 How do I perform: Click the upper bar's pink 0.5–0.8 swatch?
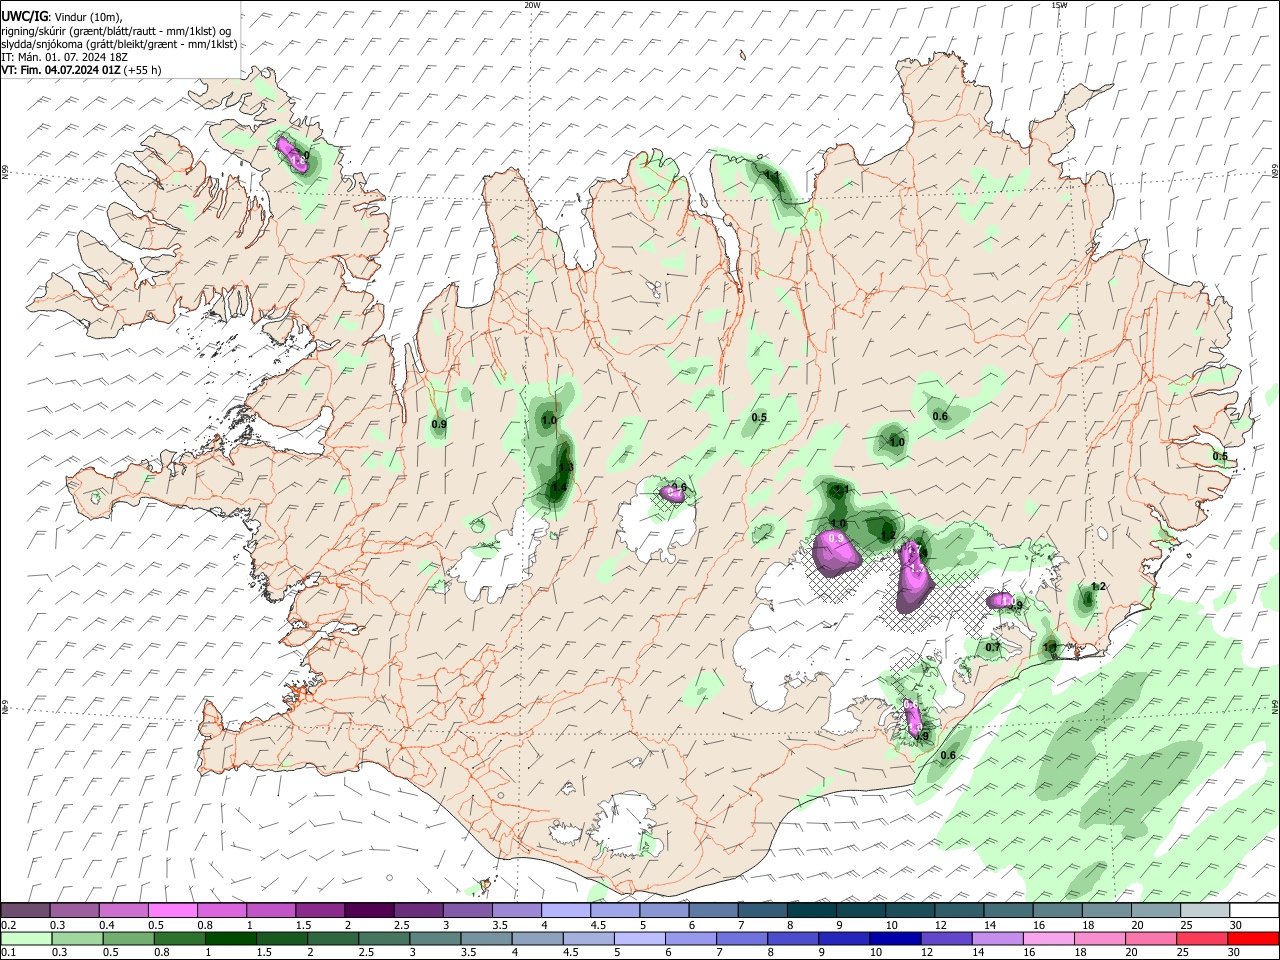point(172,910)
